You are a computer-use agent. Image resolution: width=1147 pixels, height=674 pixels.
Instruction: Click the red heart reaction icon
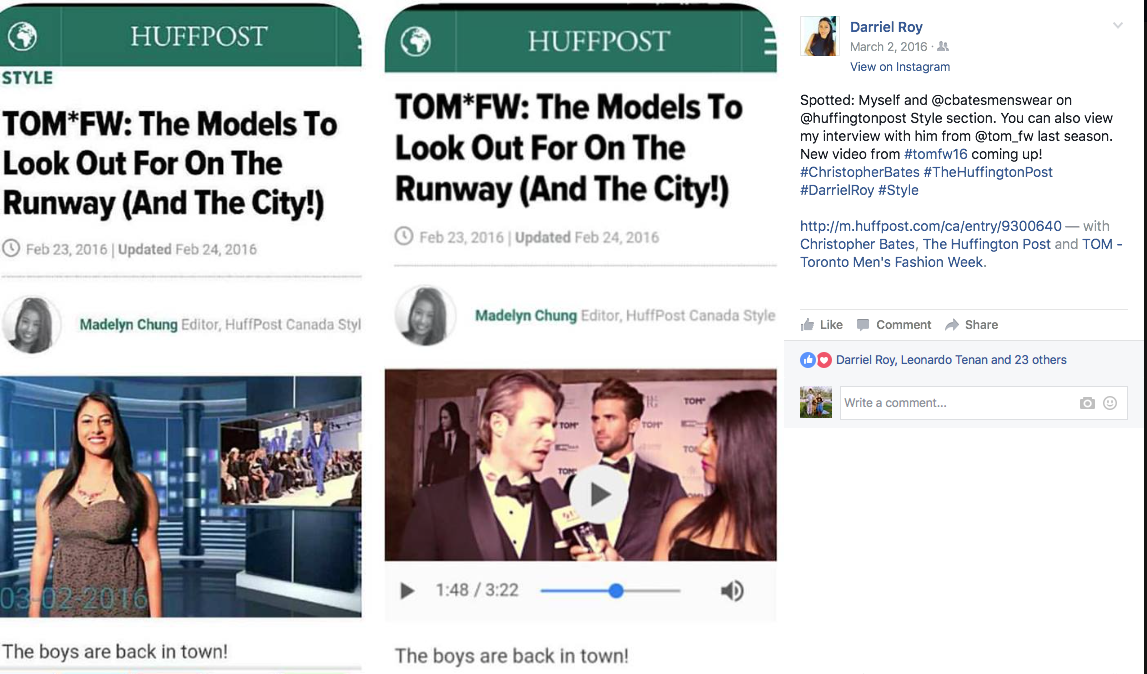[824, 360]
